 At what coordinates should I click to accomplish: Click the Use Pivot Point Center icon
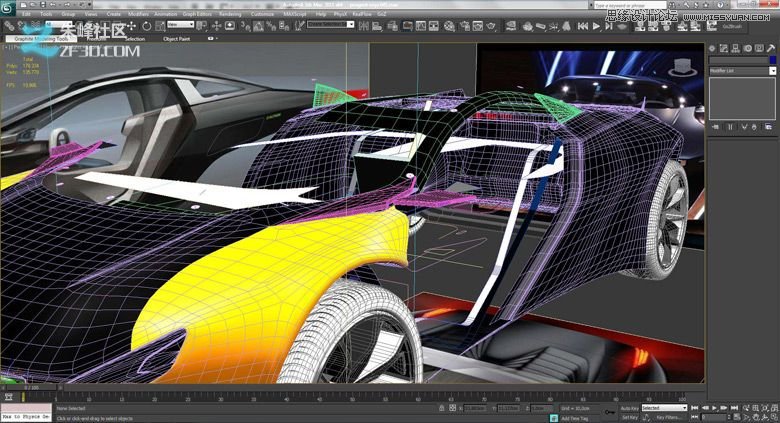pos(201,25)
